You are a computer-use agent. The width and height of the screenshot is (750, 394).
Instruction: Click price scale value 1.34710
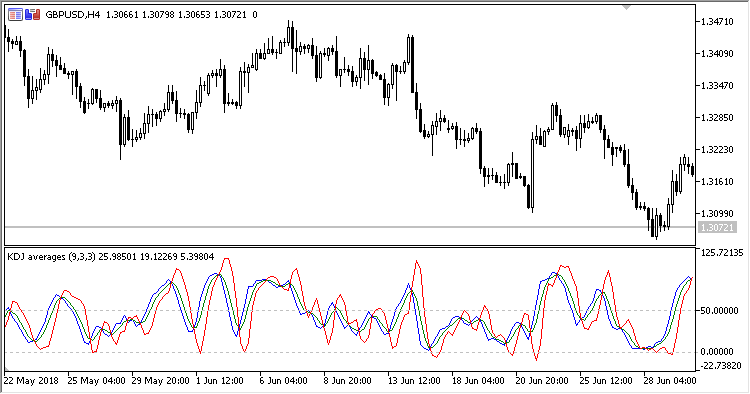tap(717, 22)
